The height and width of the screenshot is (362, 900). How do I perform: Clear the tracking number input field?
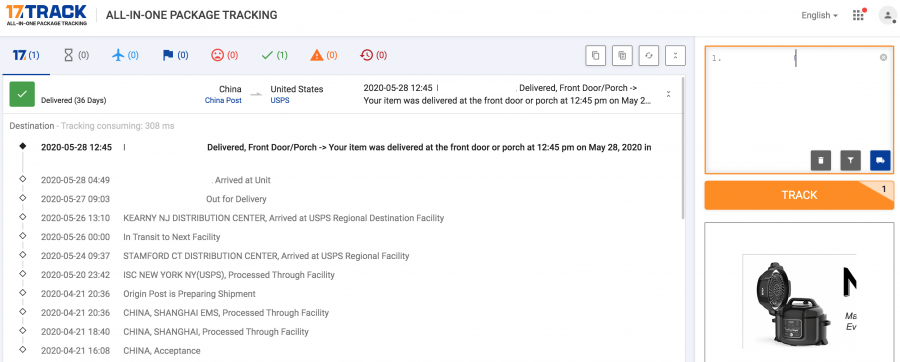[x=883, y=57]
